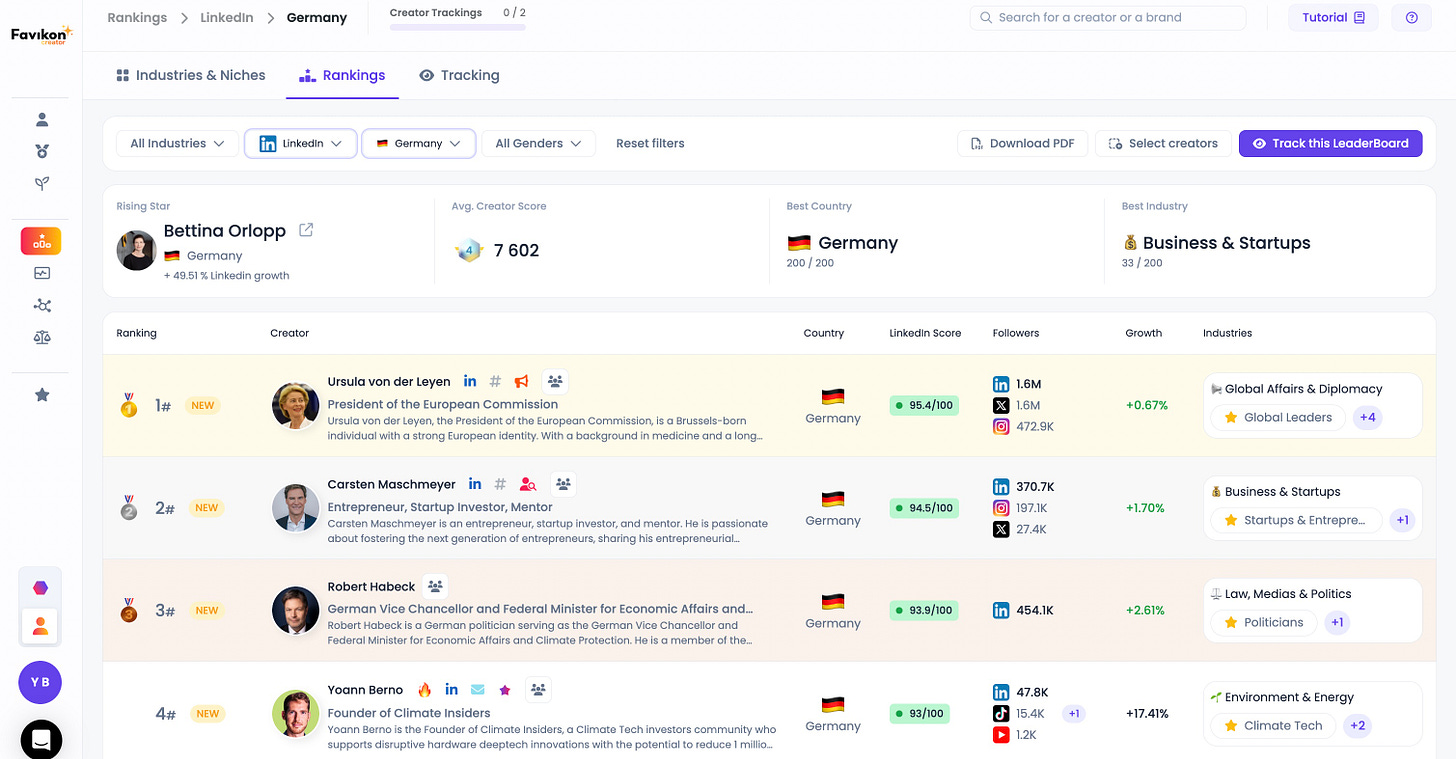Click Download PDF button

click(1022, 143)
